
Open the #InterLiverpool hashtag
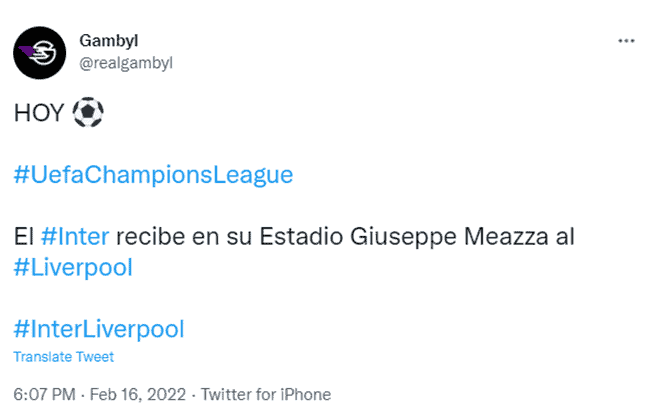click(x=99, y=329)
